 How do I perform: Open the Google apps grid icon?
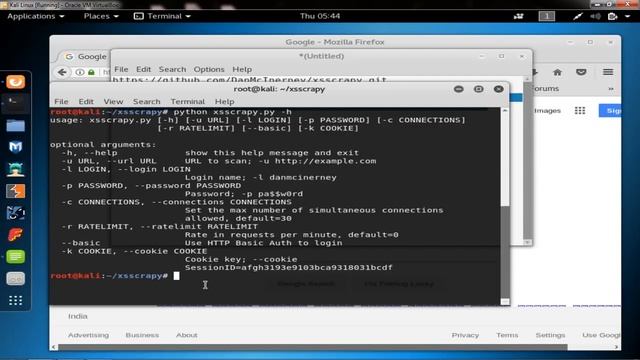[580, 111]
